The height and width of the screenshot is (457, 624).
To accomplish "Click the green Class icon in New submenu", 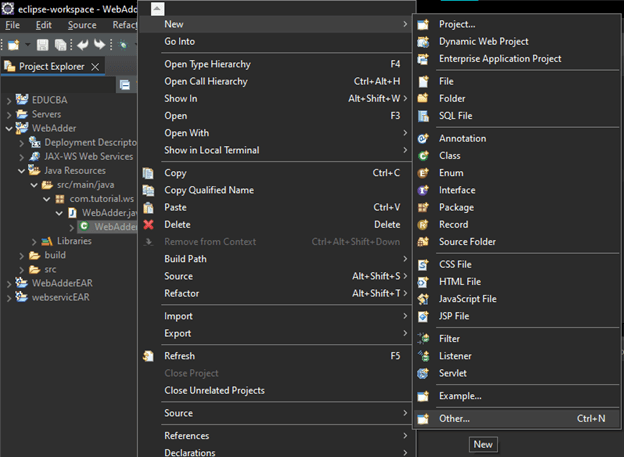I will [x=423, y=156].
